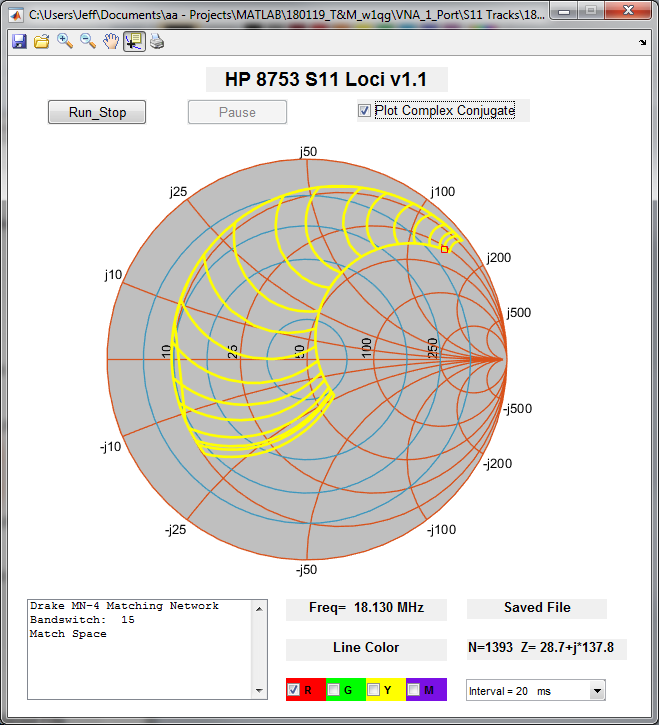The width and height of the screenshot is (659, 725).
Task: Click the j10 reactance label
Action: (113, 275)
